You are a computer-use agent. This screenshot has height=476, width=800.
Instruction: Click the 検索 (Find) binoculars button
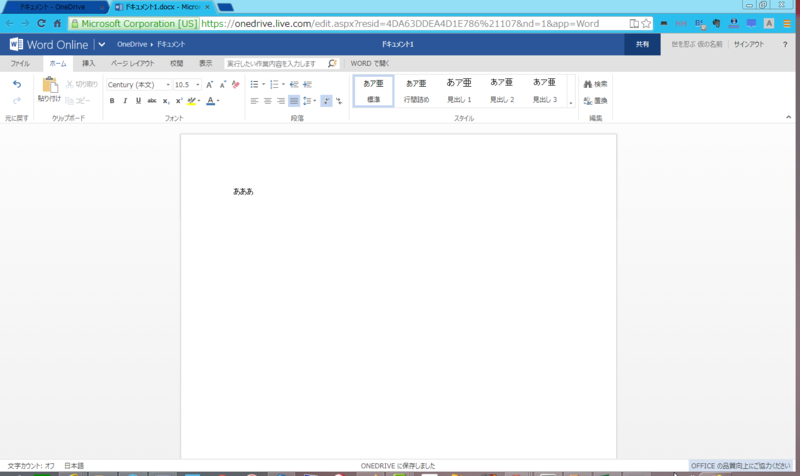coord(595,84)
